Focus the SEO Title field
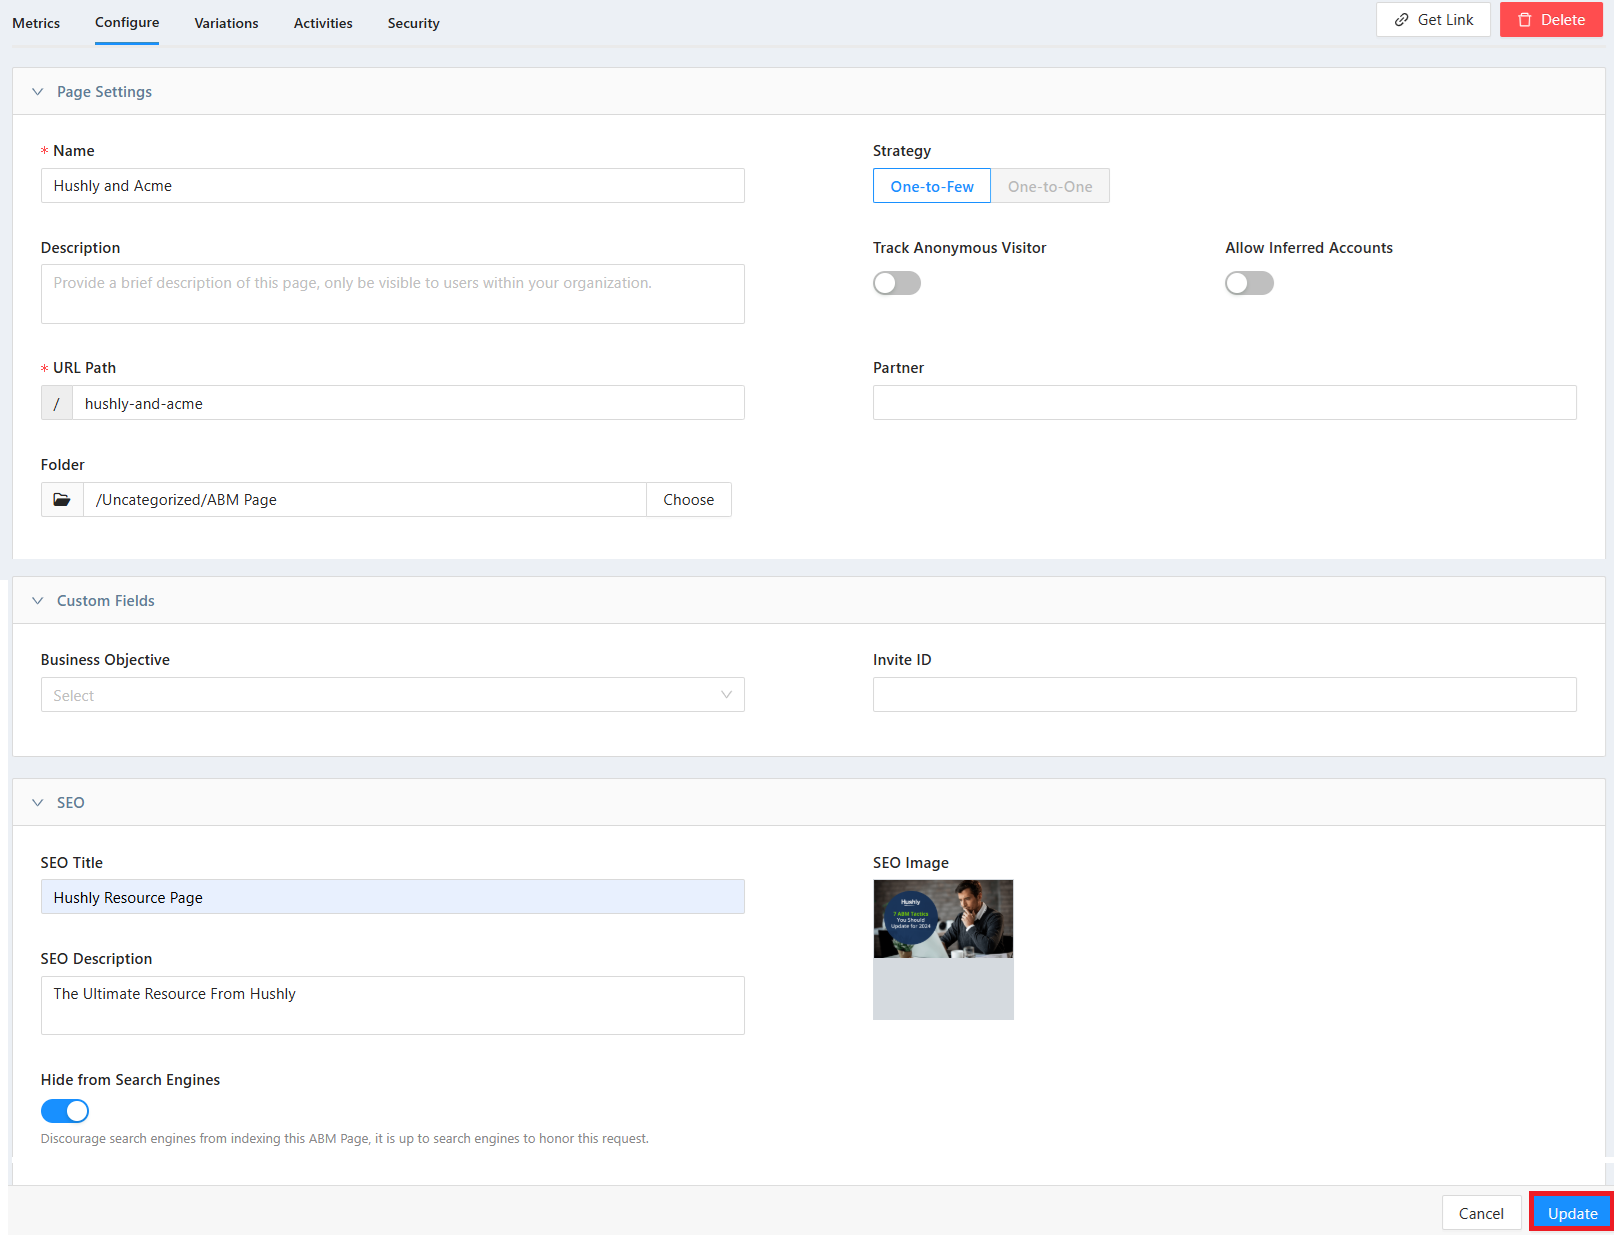 coord(393,897)
